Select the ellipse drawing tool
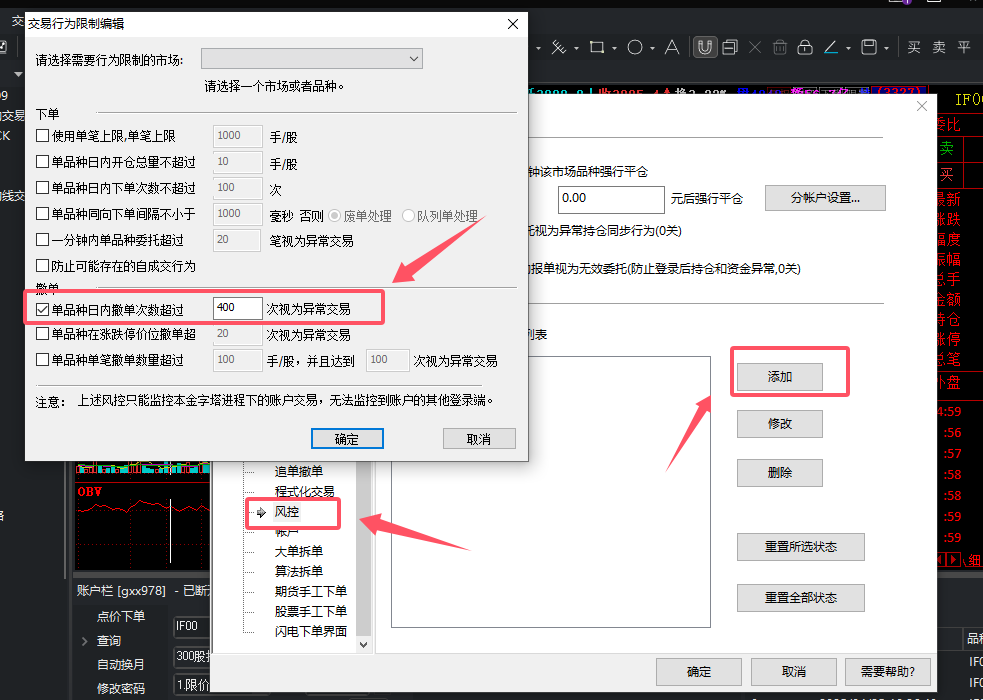Image resolution: width=983 pixels, height=700 pixels. click(x=635, y=47)
